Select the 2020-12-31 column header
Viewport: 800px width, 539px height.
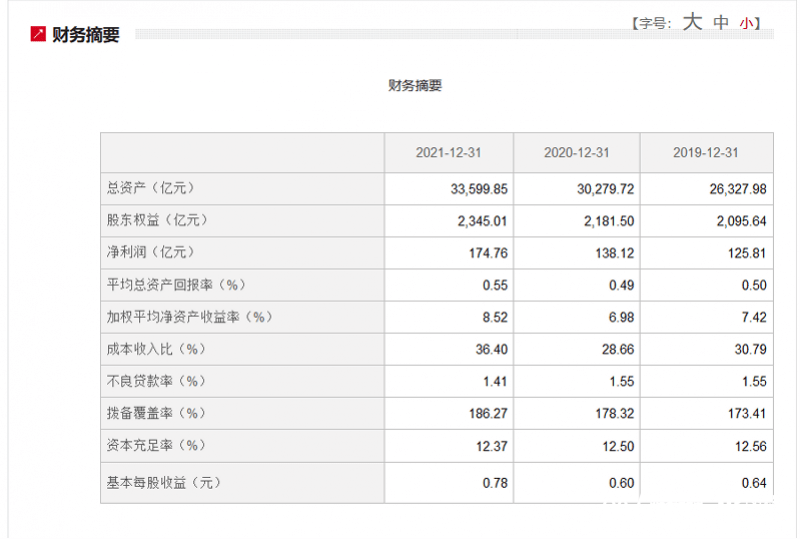tap(577, 153)
